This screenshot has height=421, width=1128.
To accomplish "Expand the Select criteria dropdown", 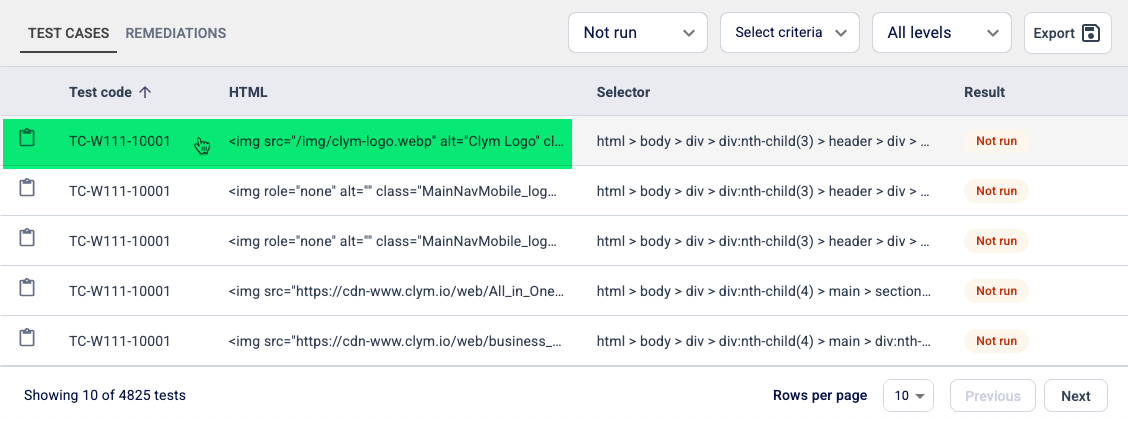I will pos(790,32).
